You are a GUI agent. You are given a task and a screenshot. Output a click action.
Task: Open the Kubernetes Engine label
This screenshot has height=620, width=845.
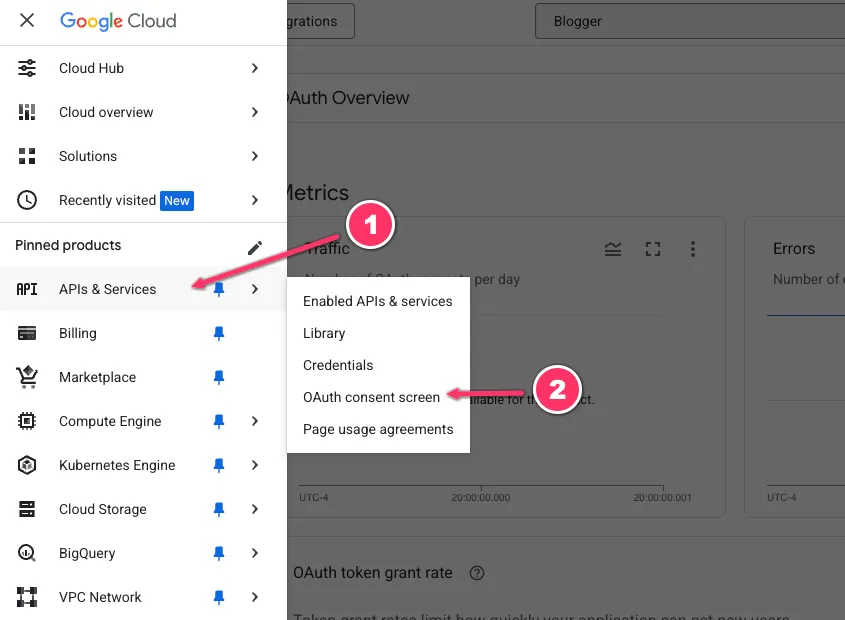pyautogui.click(x=117, y=465)
